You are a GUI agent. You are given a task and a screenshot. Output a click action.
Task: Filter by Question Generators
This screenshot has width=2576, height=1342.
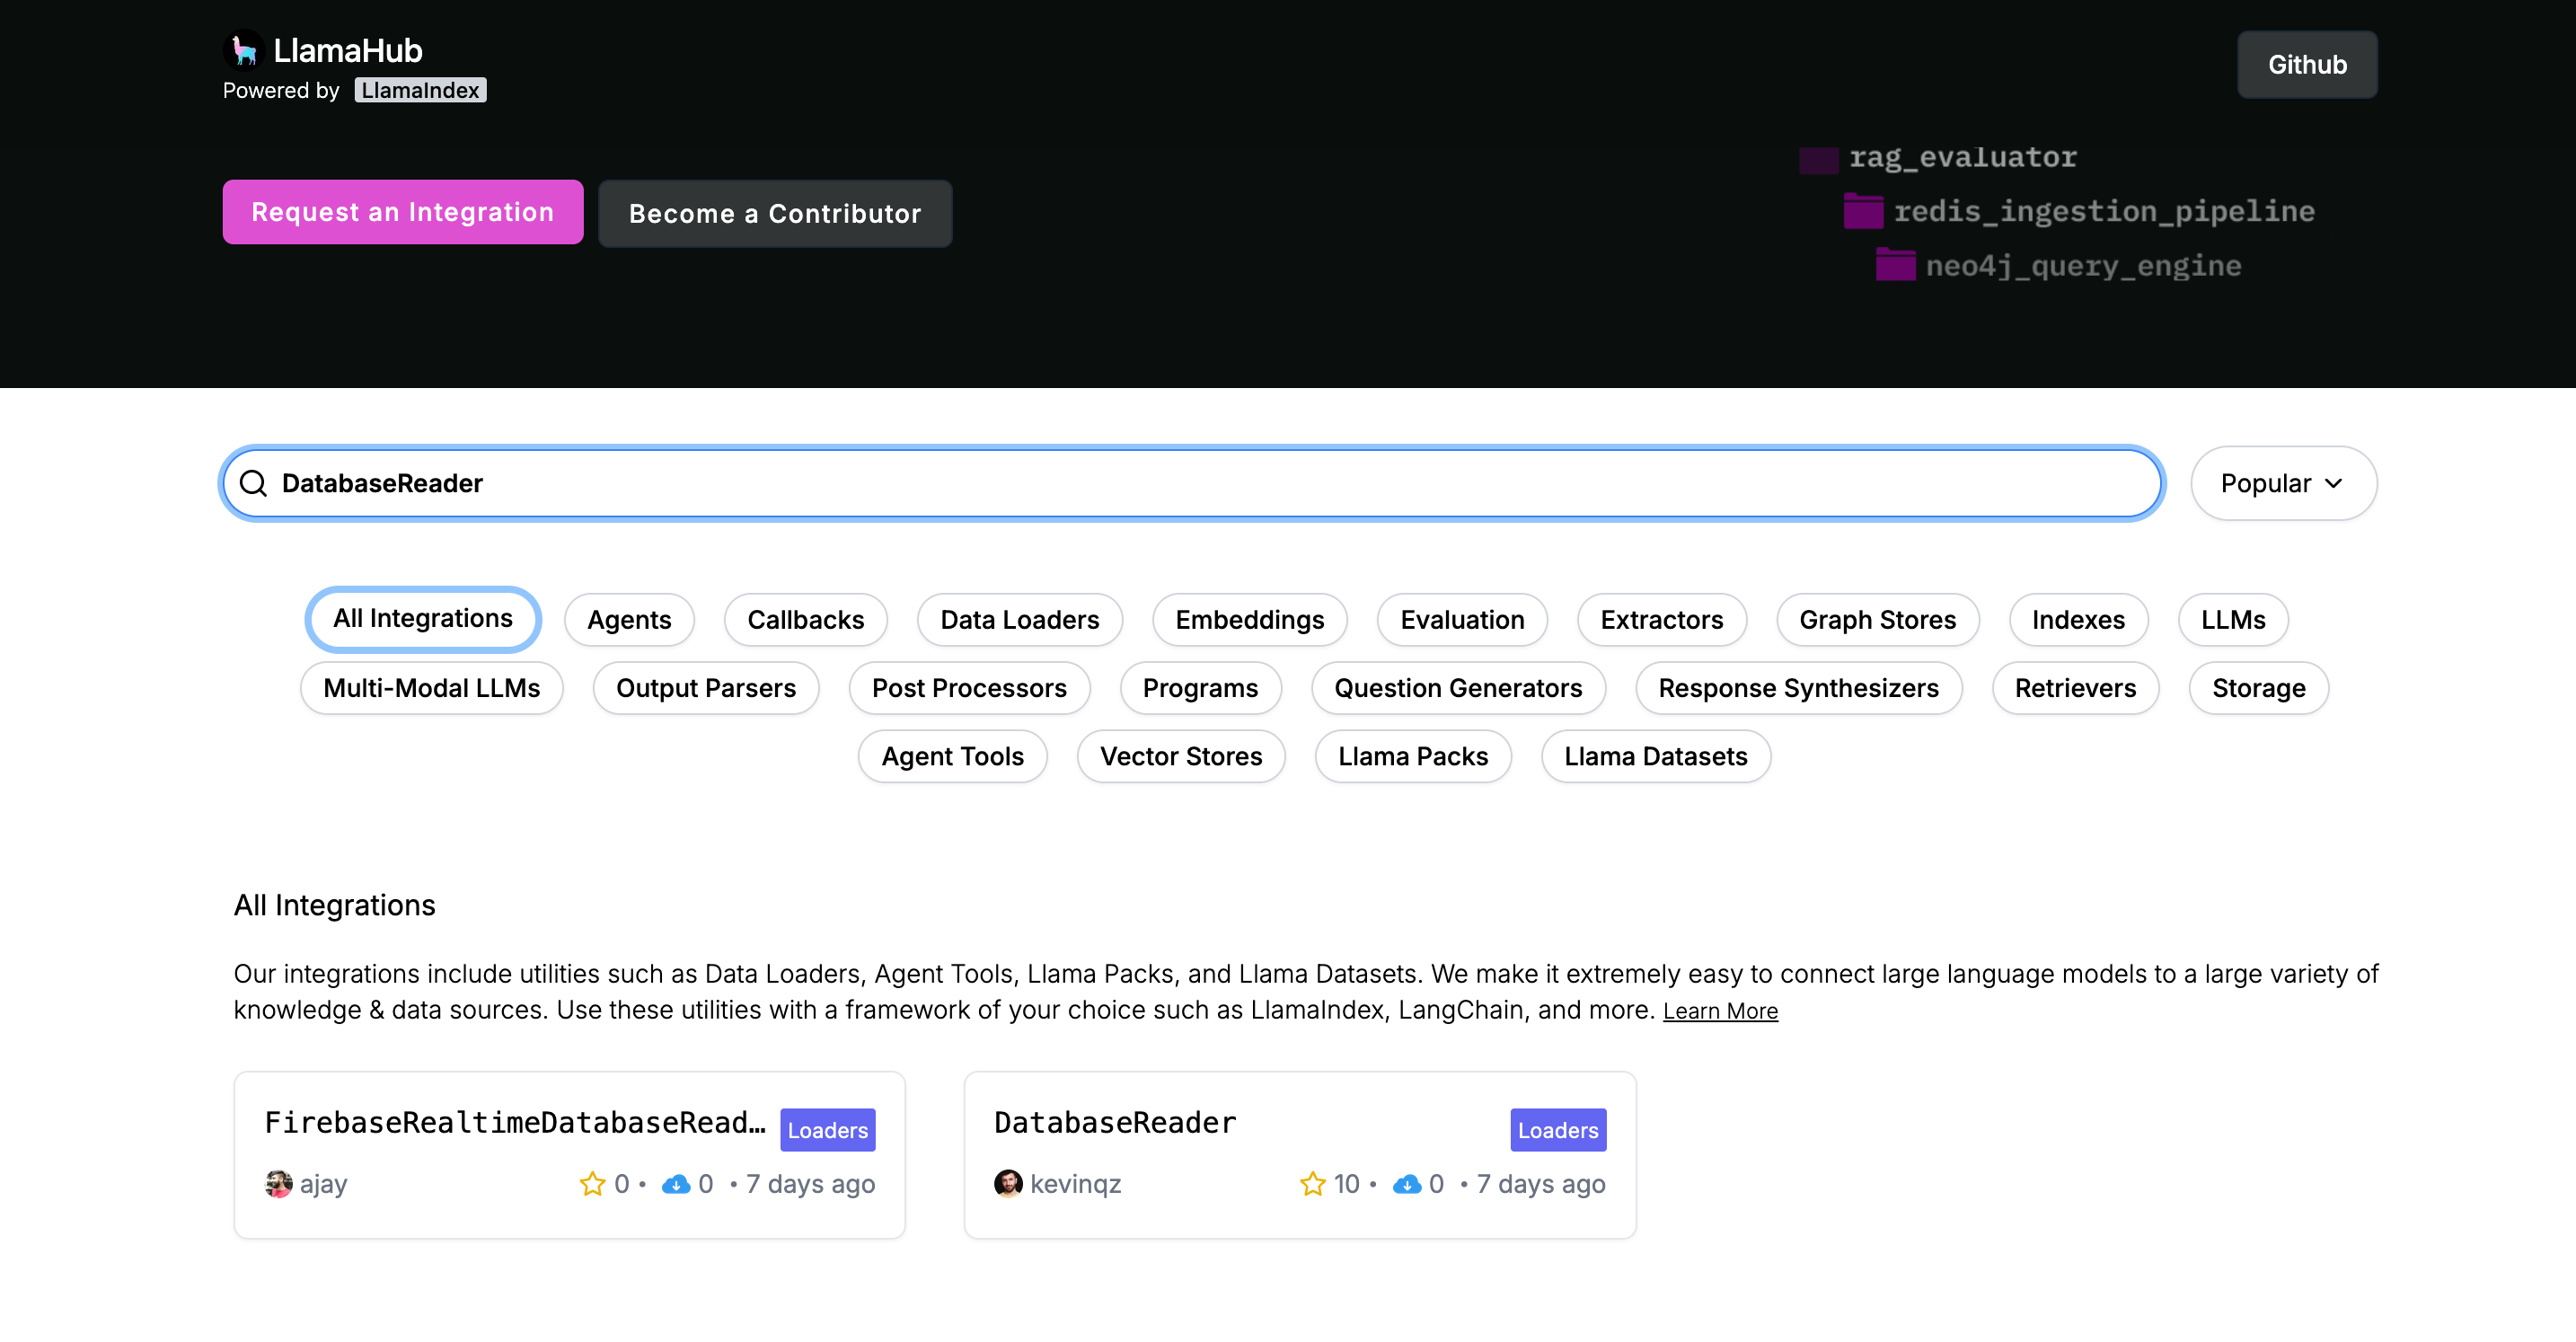coord(1458,688)
